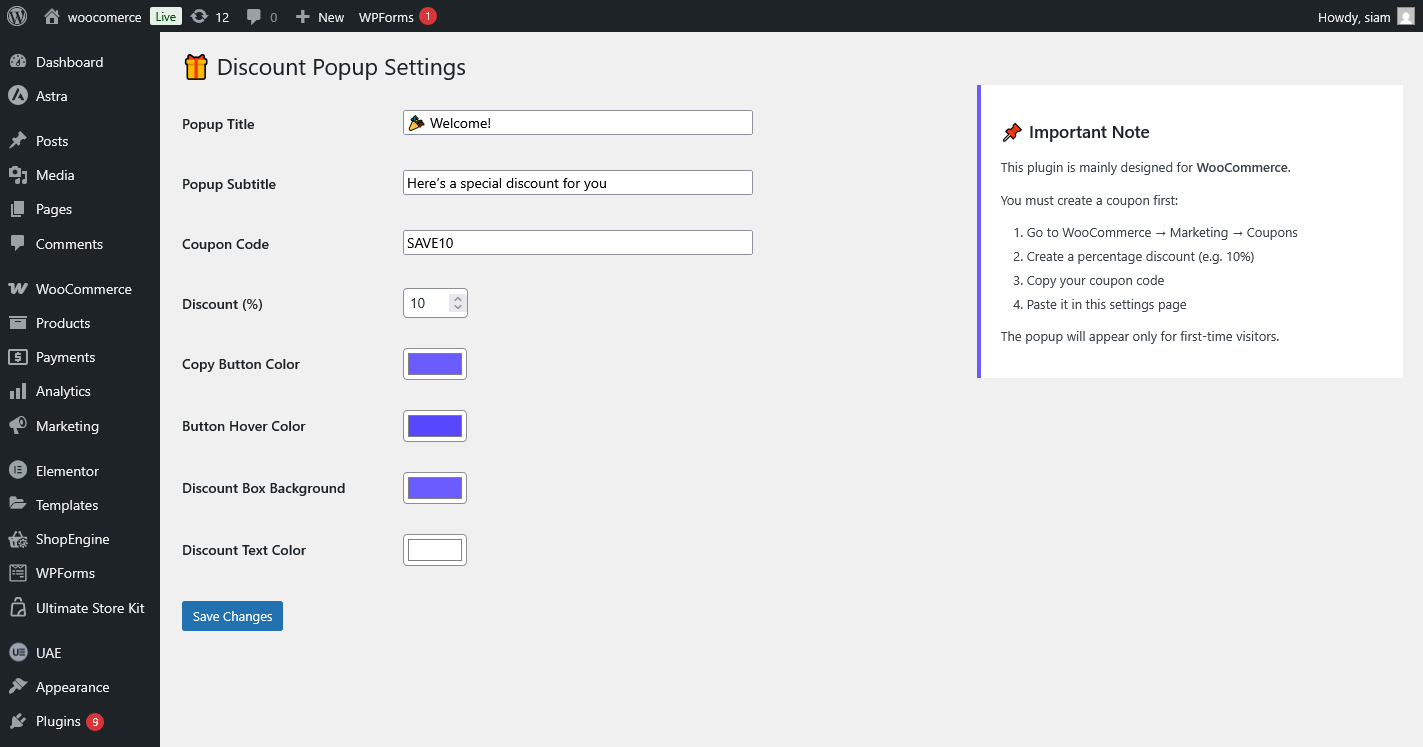The height and width of the screenshot is (747, 1423).
Task: Open the WordPress logo menu
Action: click(x=15, y=16)
